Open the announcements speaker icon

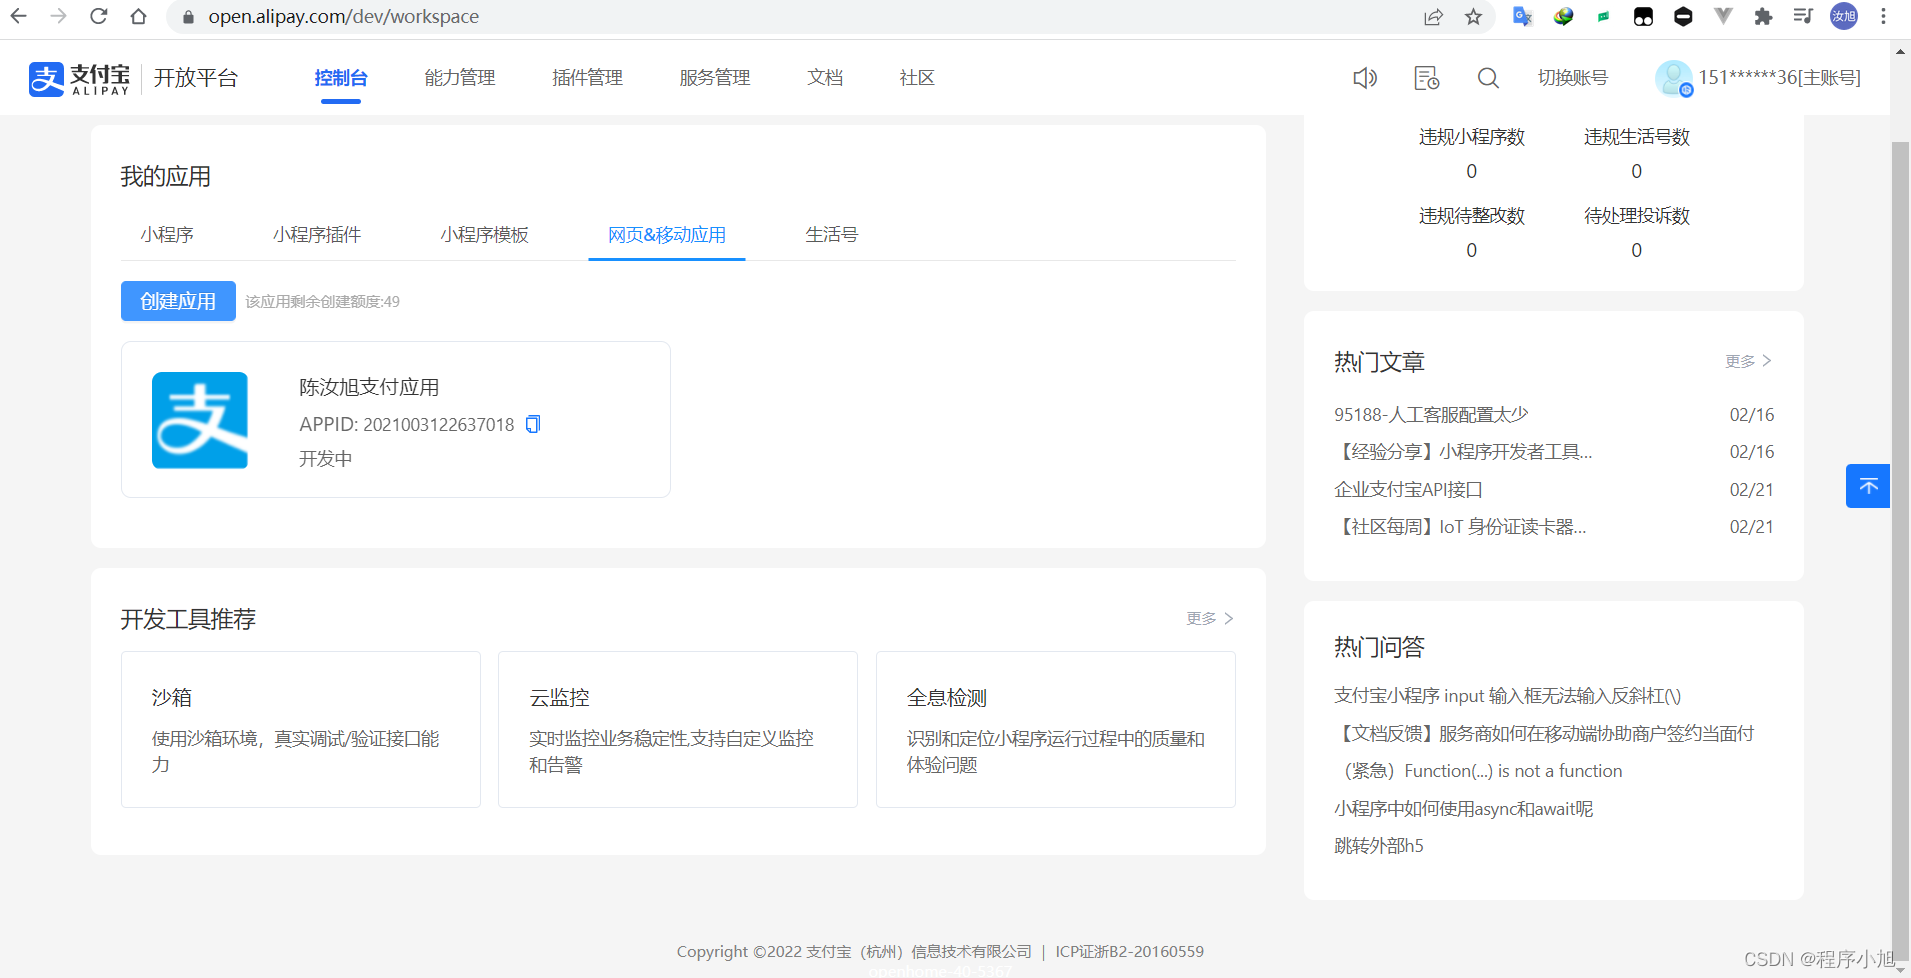click(1365, 78)
